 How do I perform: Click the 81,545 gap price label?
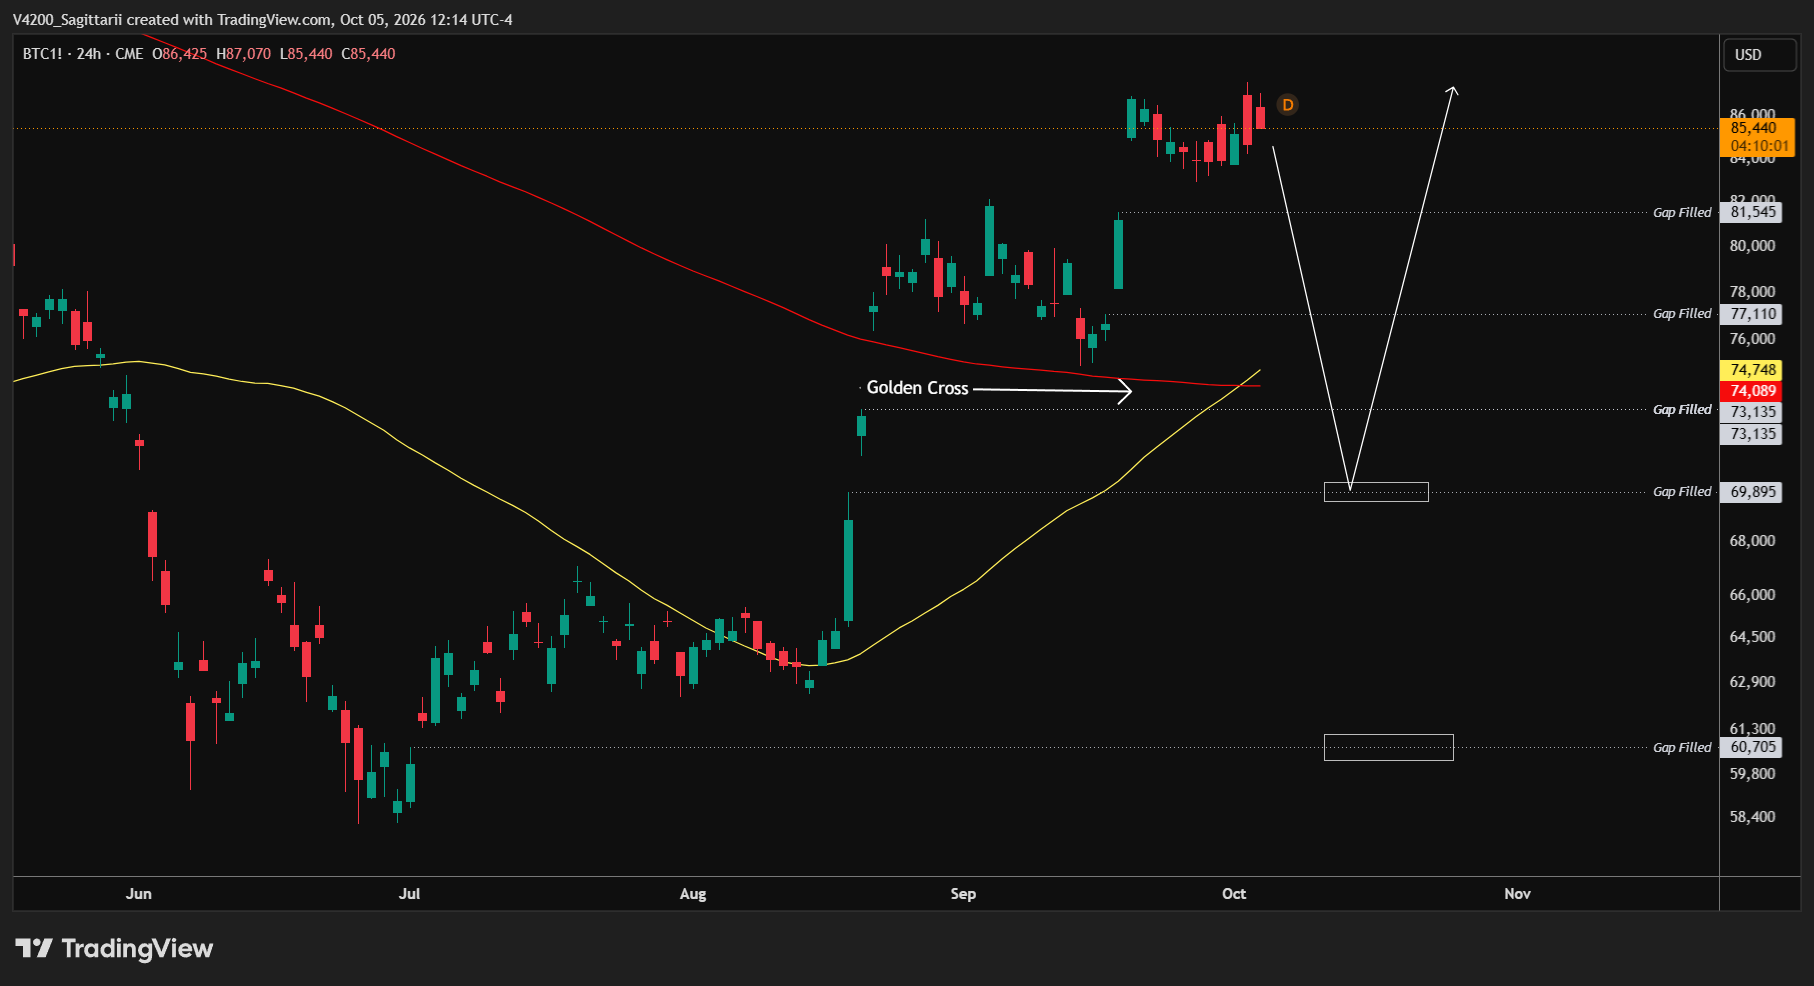pos(1753,212)
